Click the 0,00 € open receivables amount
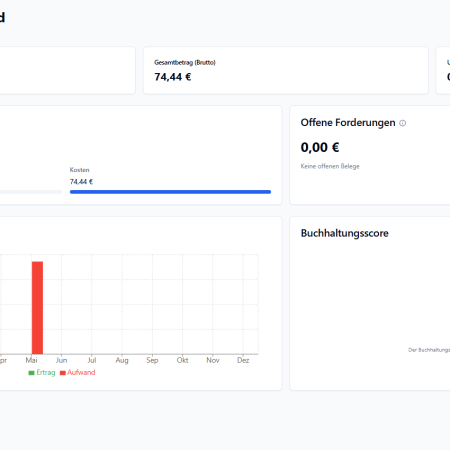This screenshot has width=450, height=450. point(320,147)
